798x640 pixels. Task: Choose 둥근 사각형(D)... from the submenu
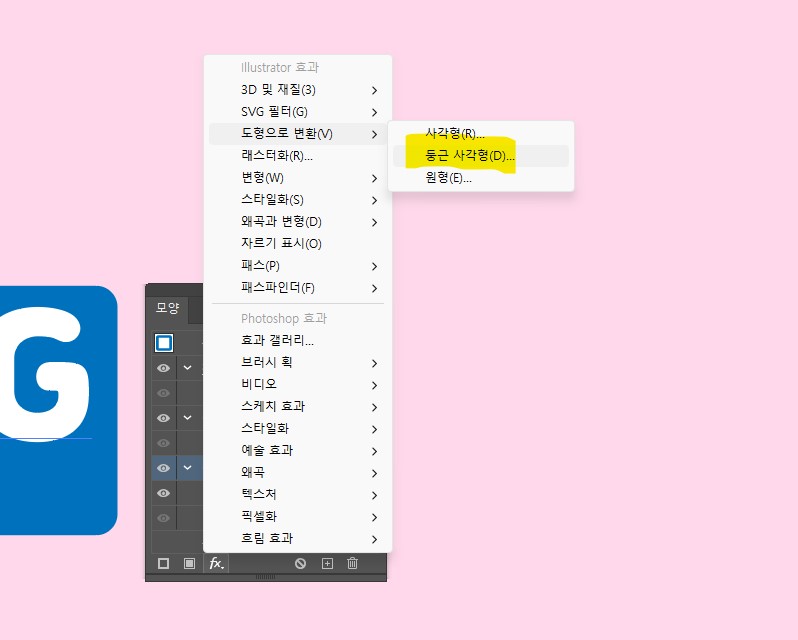(481, 156)
